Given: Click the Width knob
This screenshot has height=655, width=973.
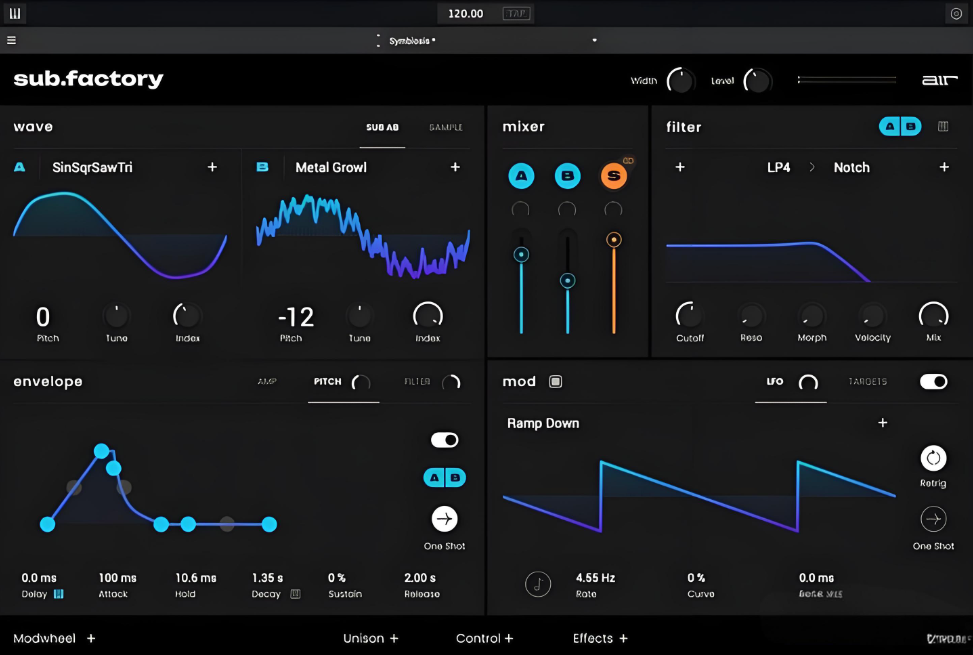Looking at the screenshot, I should (x=681, y=81).
